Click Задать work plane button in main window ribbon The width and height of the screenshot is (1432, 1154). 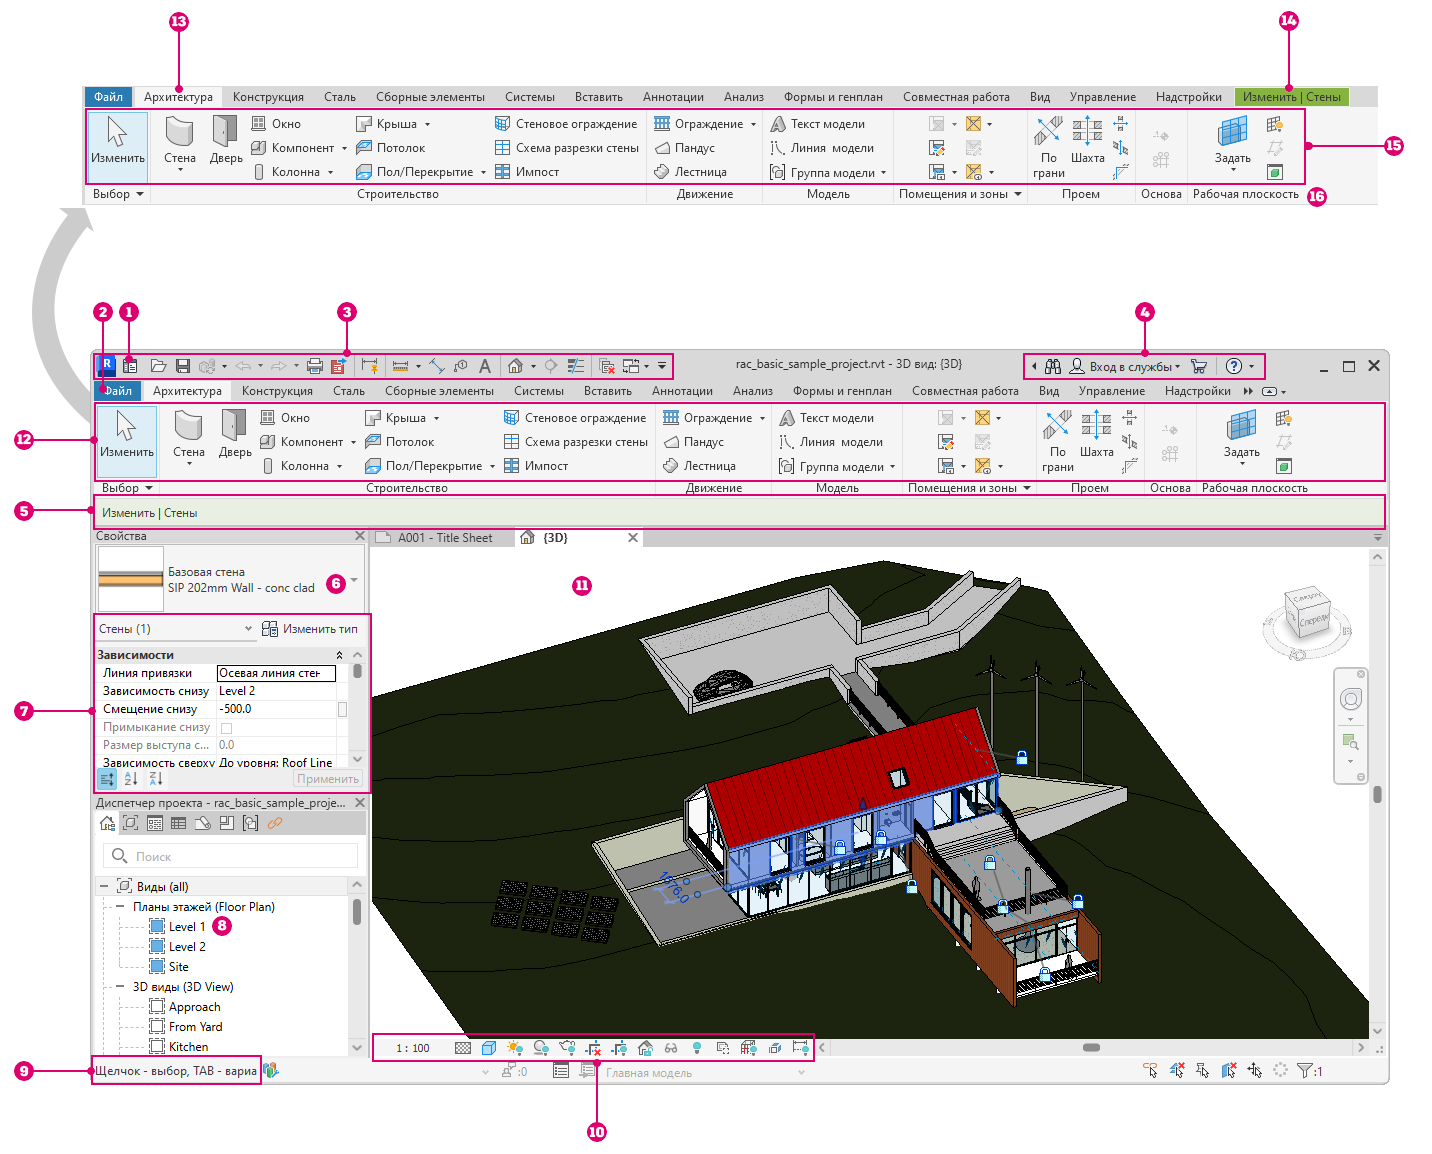click(1241, 437)
